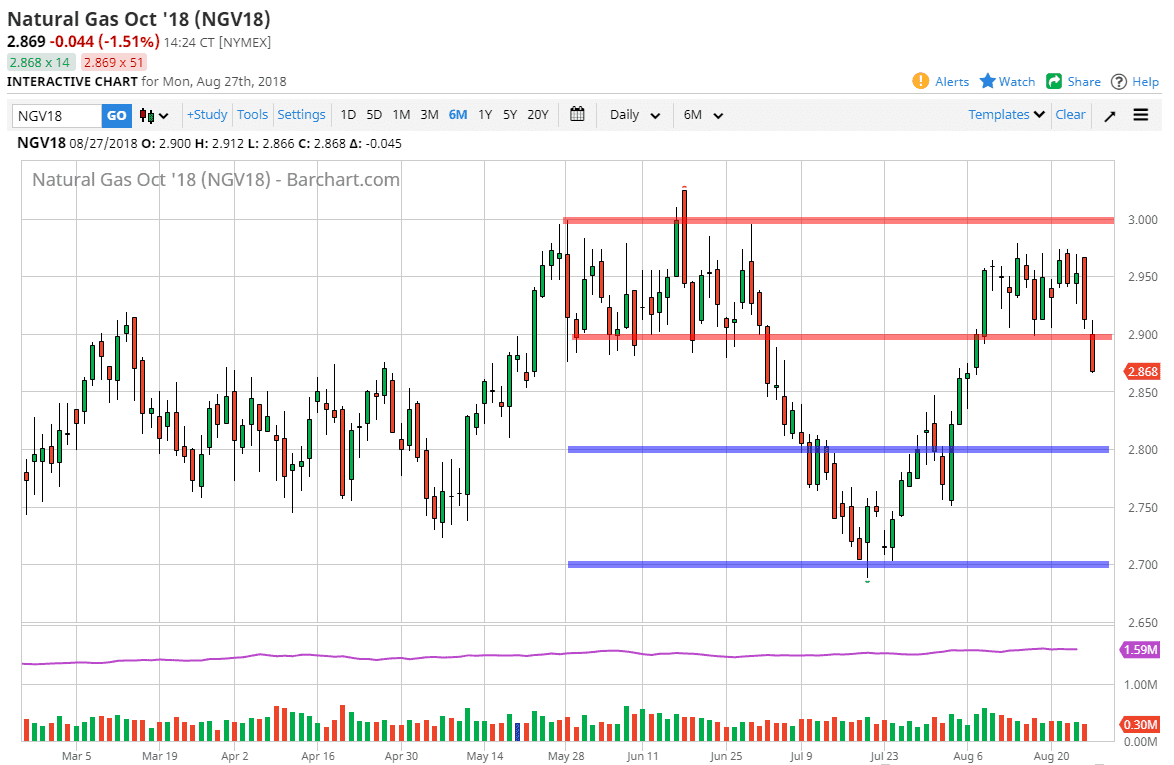Click the red 0.30M volume label
Screen dimensions: 1174x765
pyautogui.click(x=1140, y=724)
